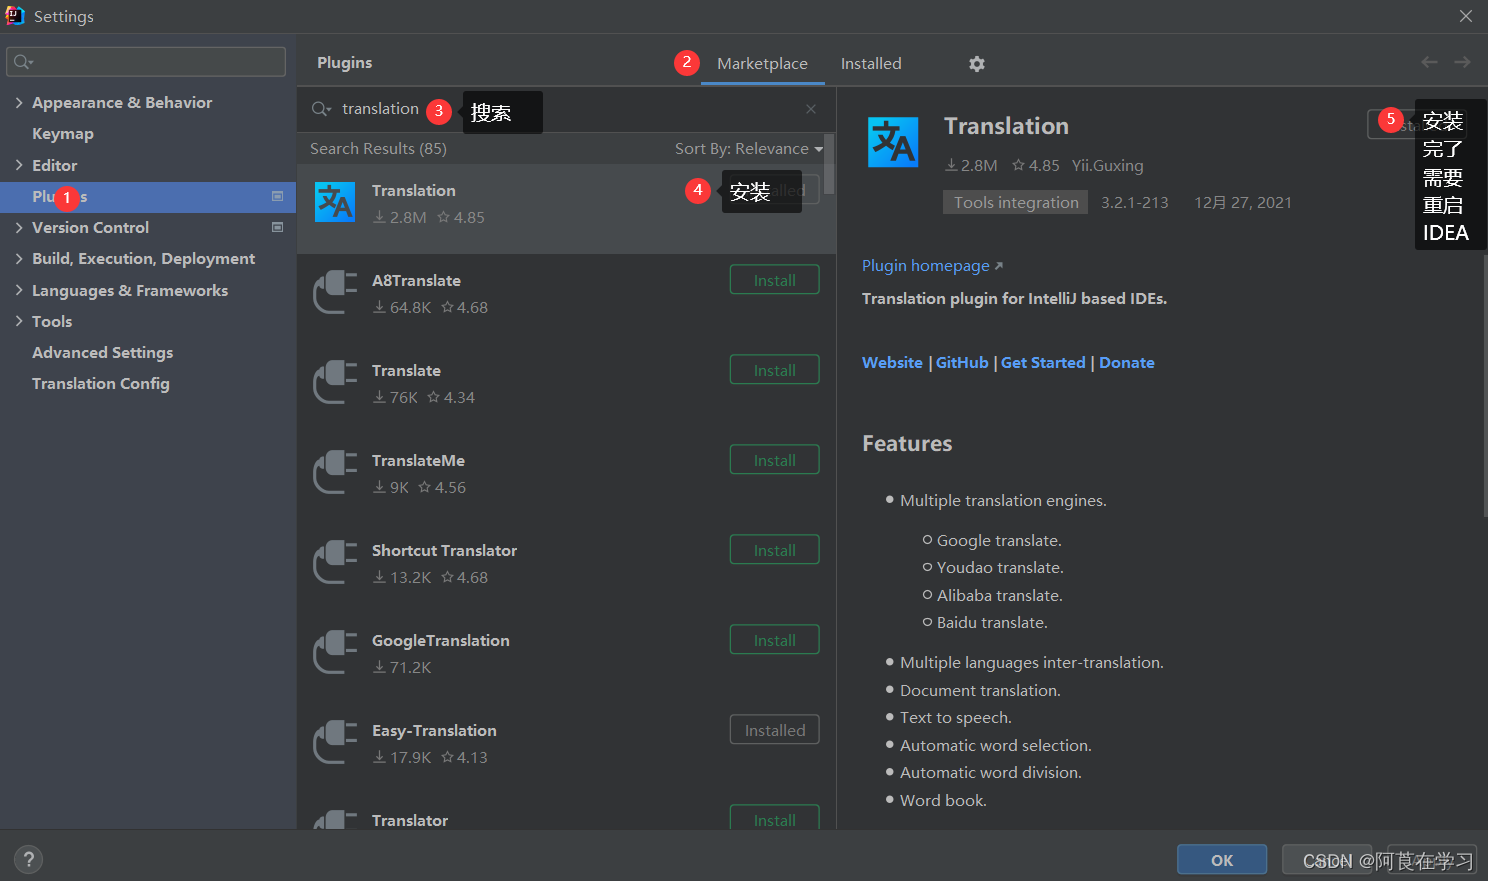
Task: Click the Tools integration tag
Action: 1015,202
